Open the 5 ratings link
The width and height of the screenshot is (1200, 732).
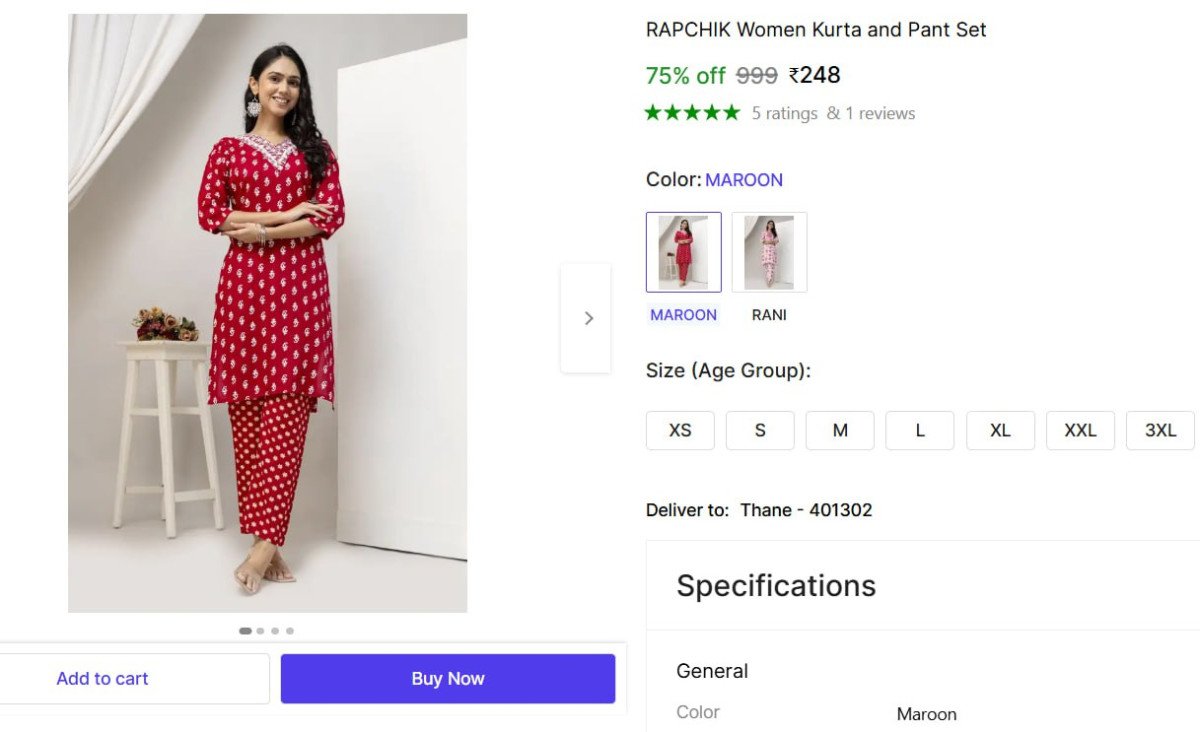[x=785, y=113]
